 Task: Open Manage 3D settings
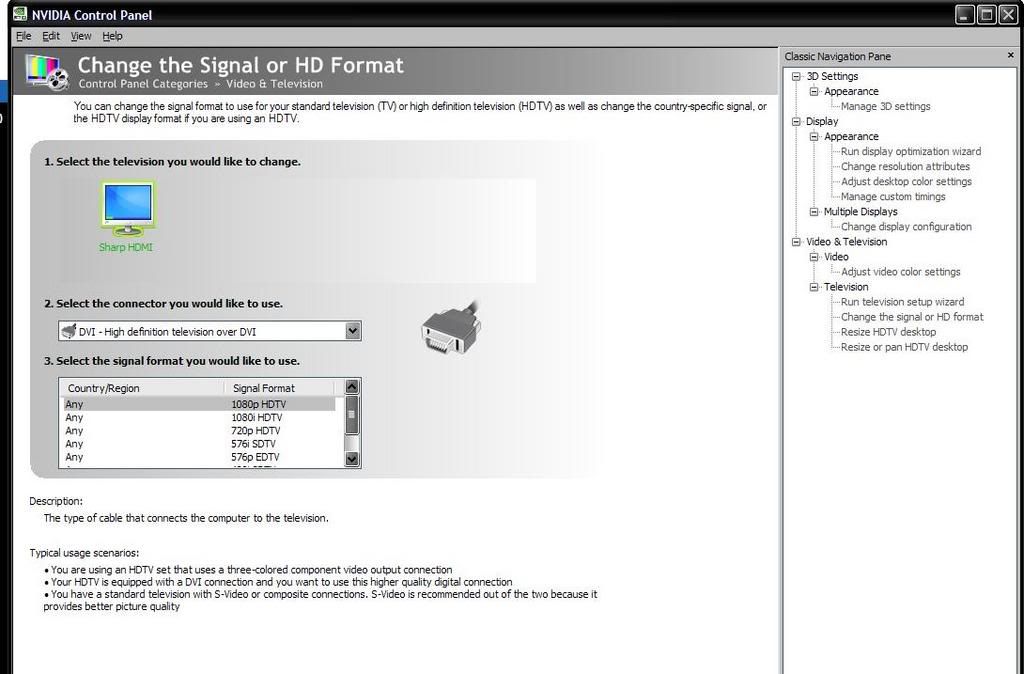pyautogui.click(x=886, y=106)
